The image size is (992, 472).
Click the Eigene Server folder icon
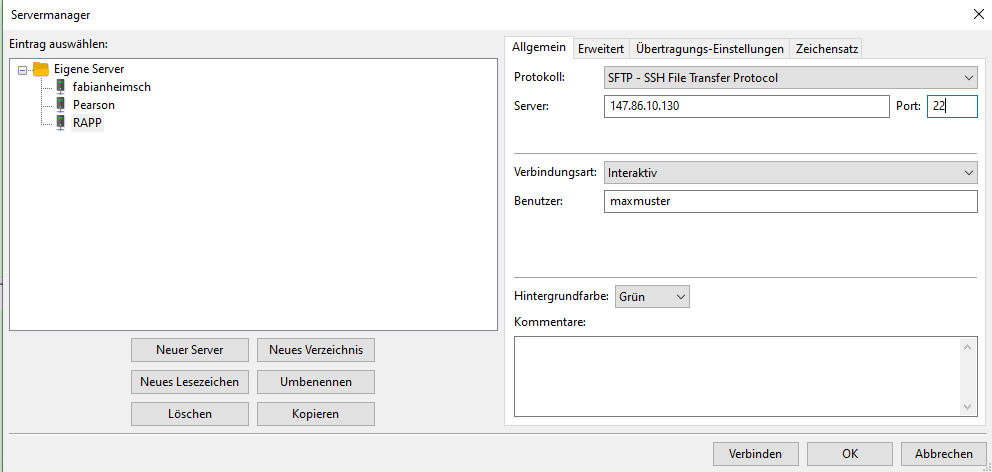(x=41, y=69)
